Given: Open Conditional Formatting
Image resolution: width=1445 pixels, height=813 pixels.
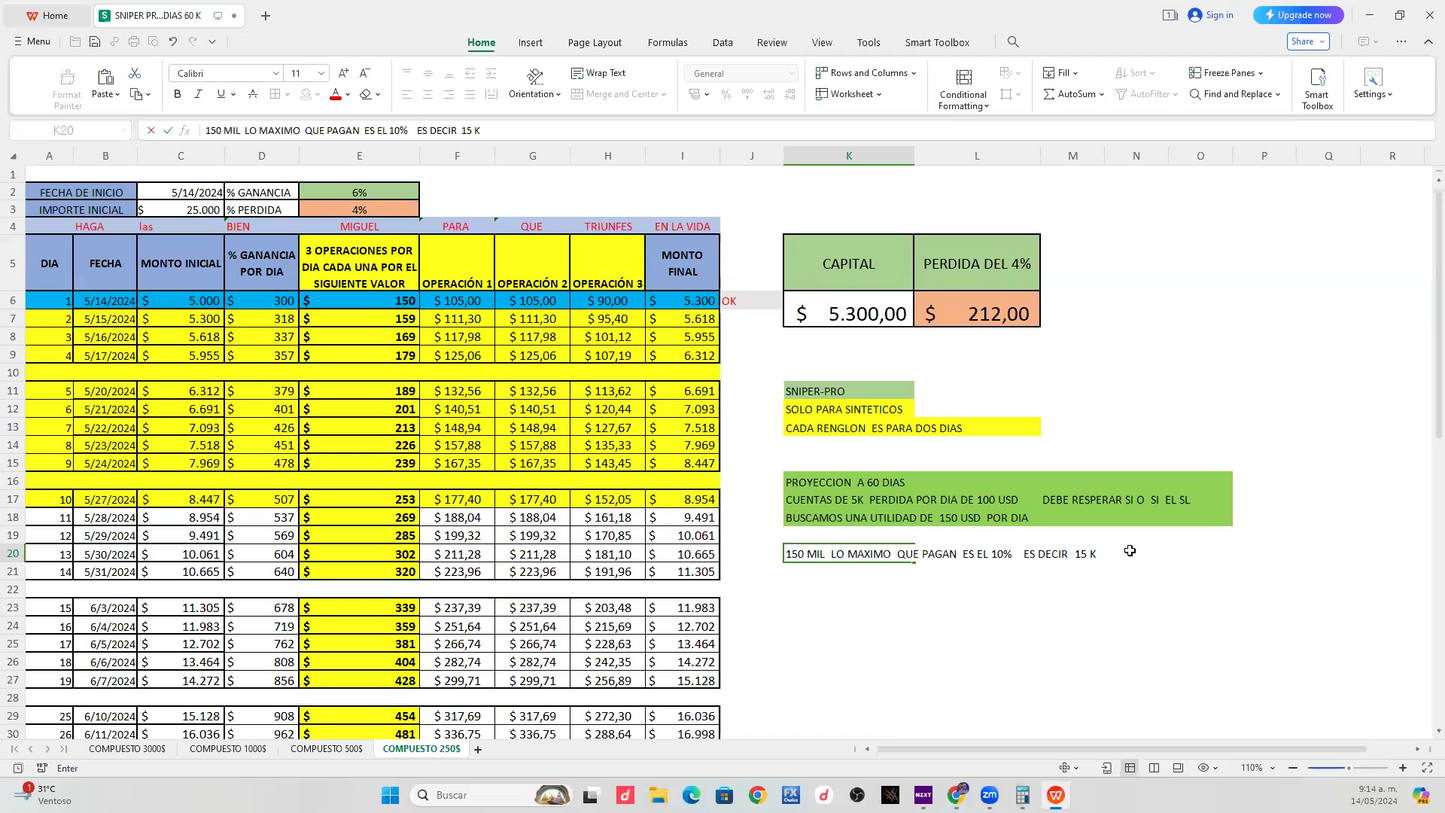Looking at the screenshot, I should point(961,88).
